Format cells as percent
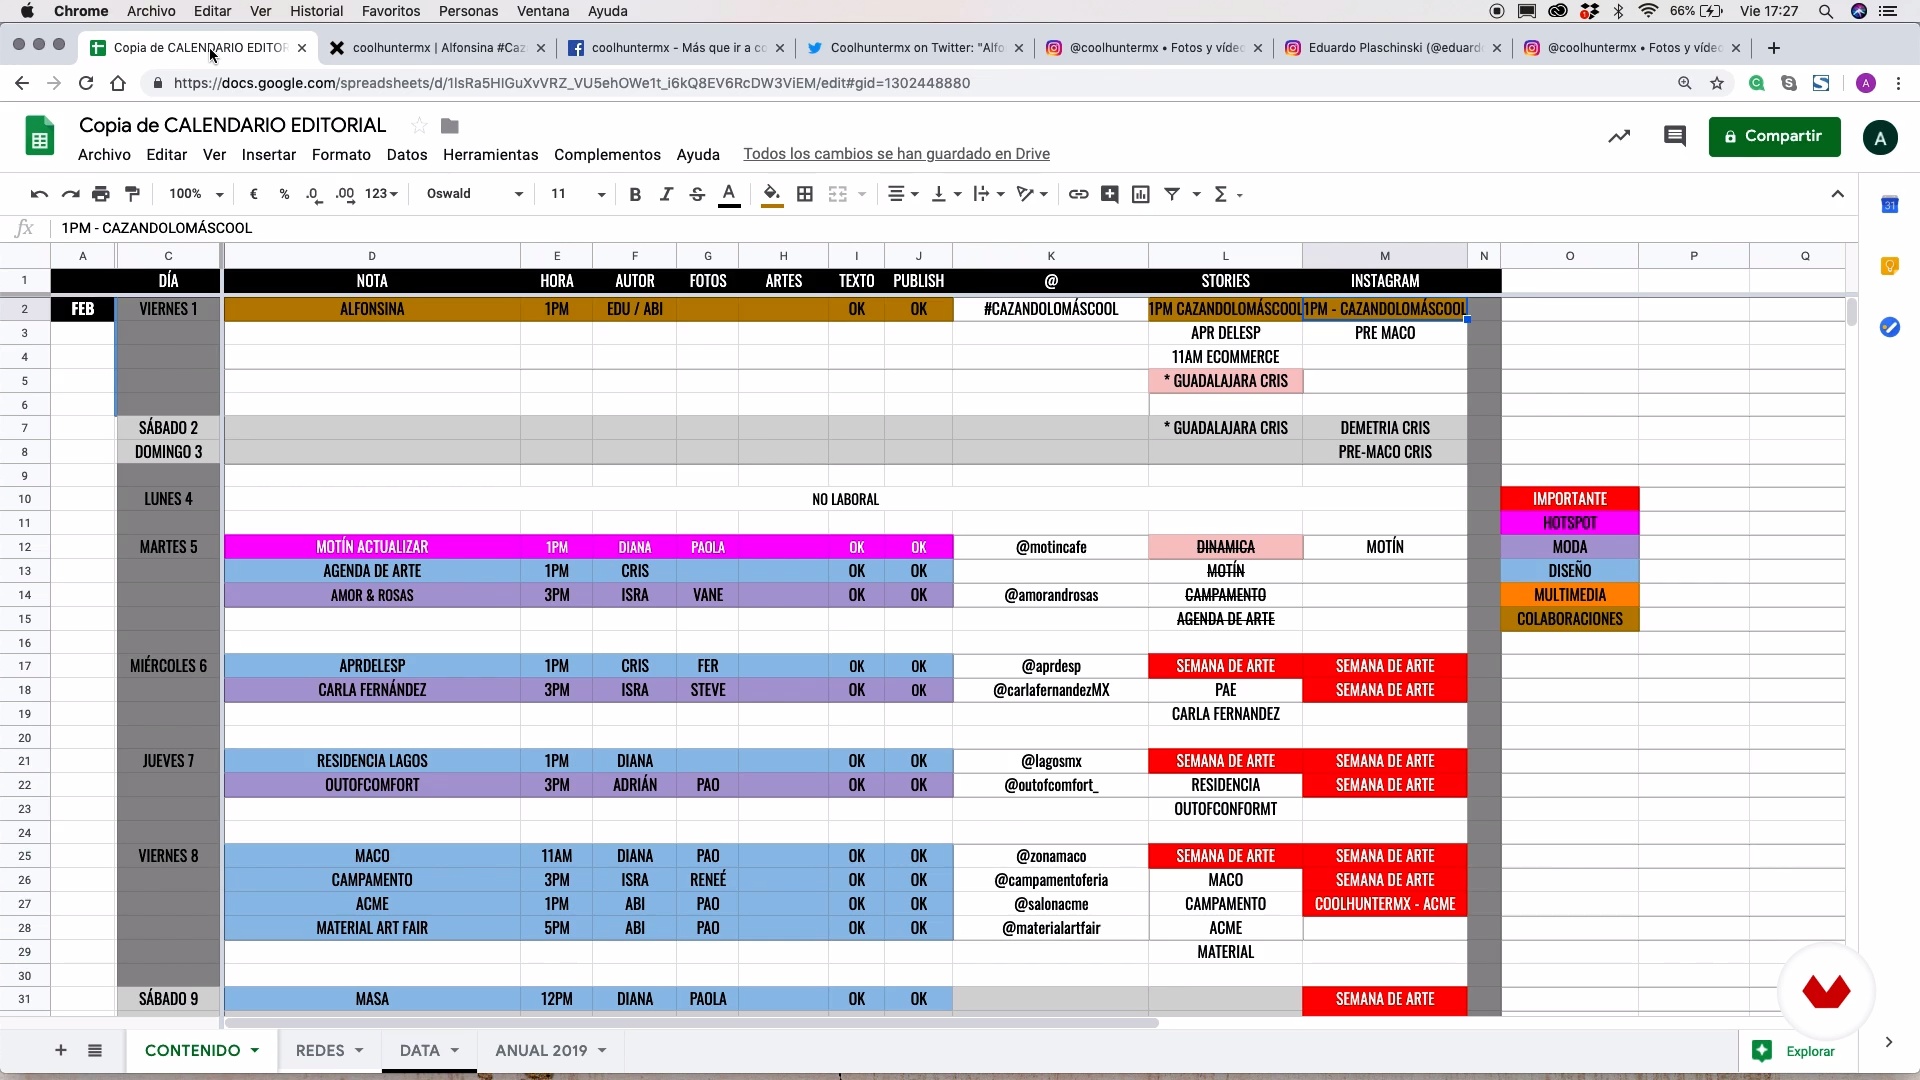Image resolution: width=1920 pixels, height=1080 pixels. point(285,194)
